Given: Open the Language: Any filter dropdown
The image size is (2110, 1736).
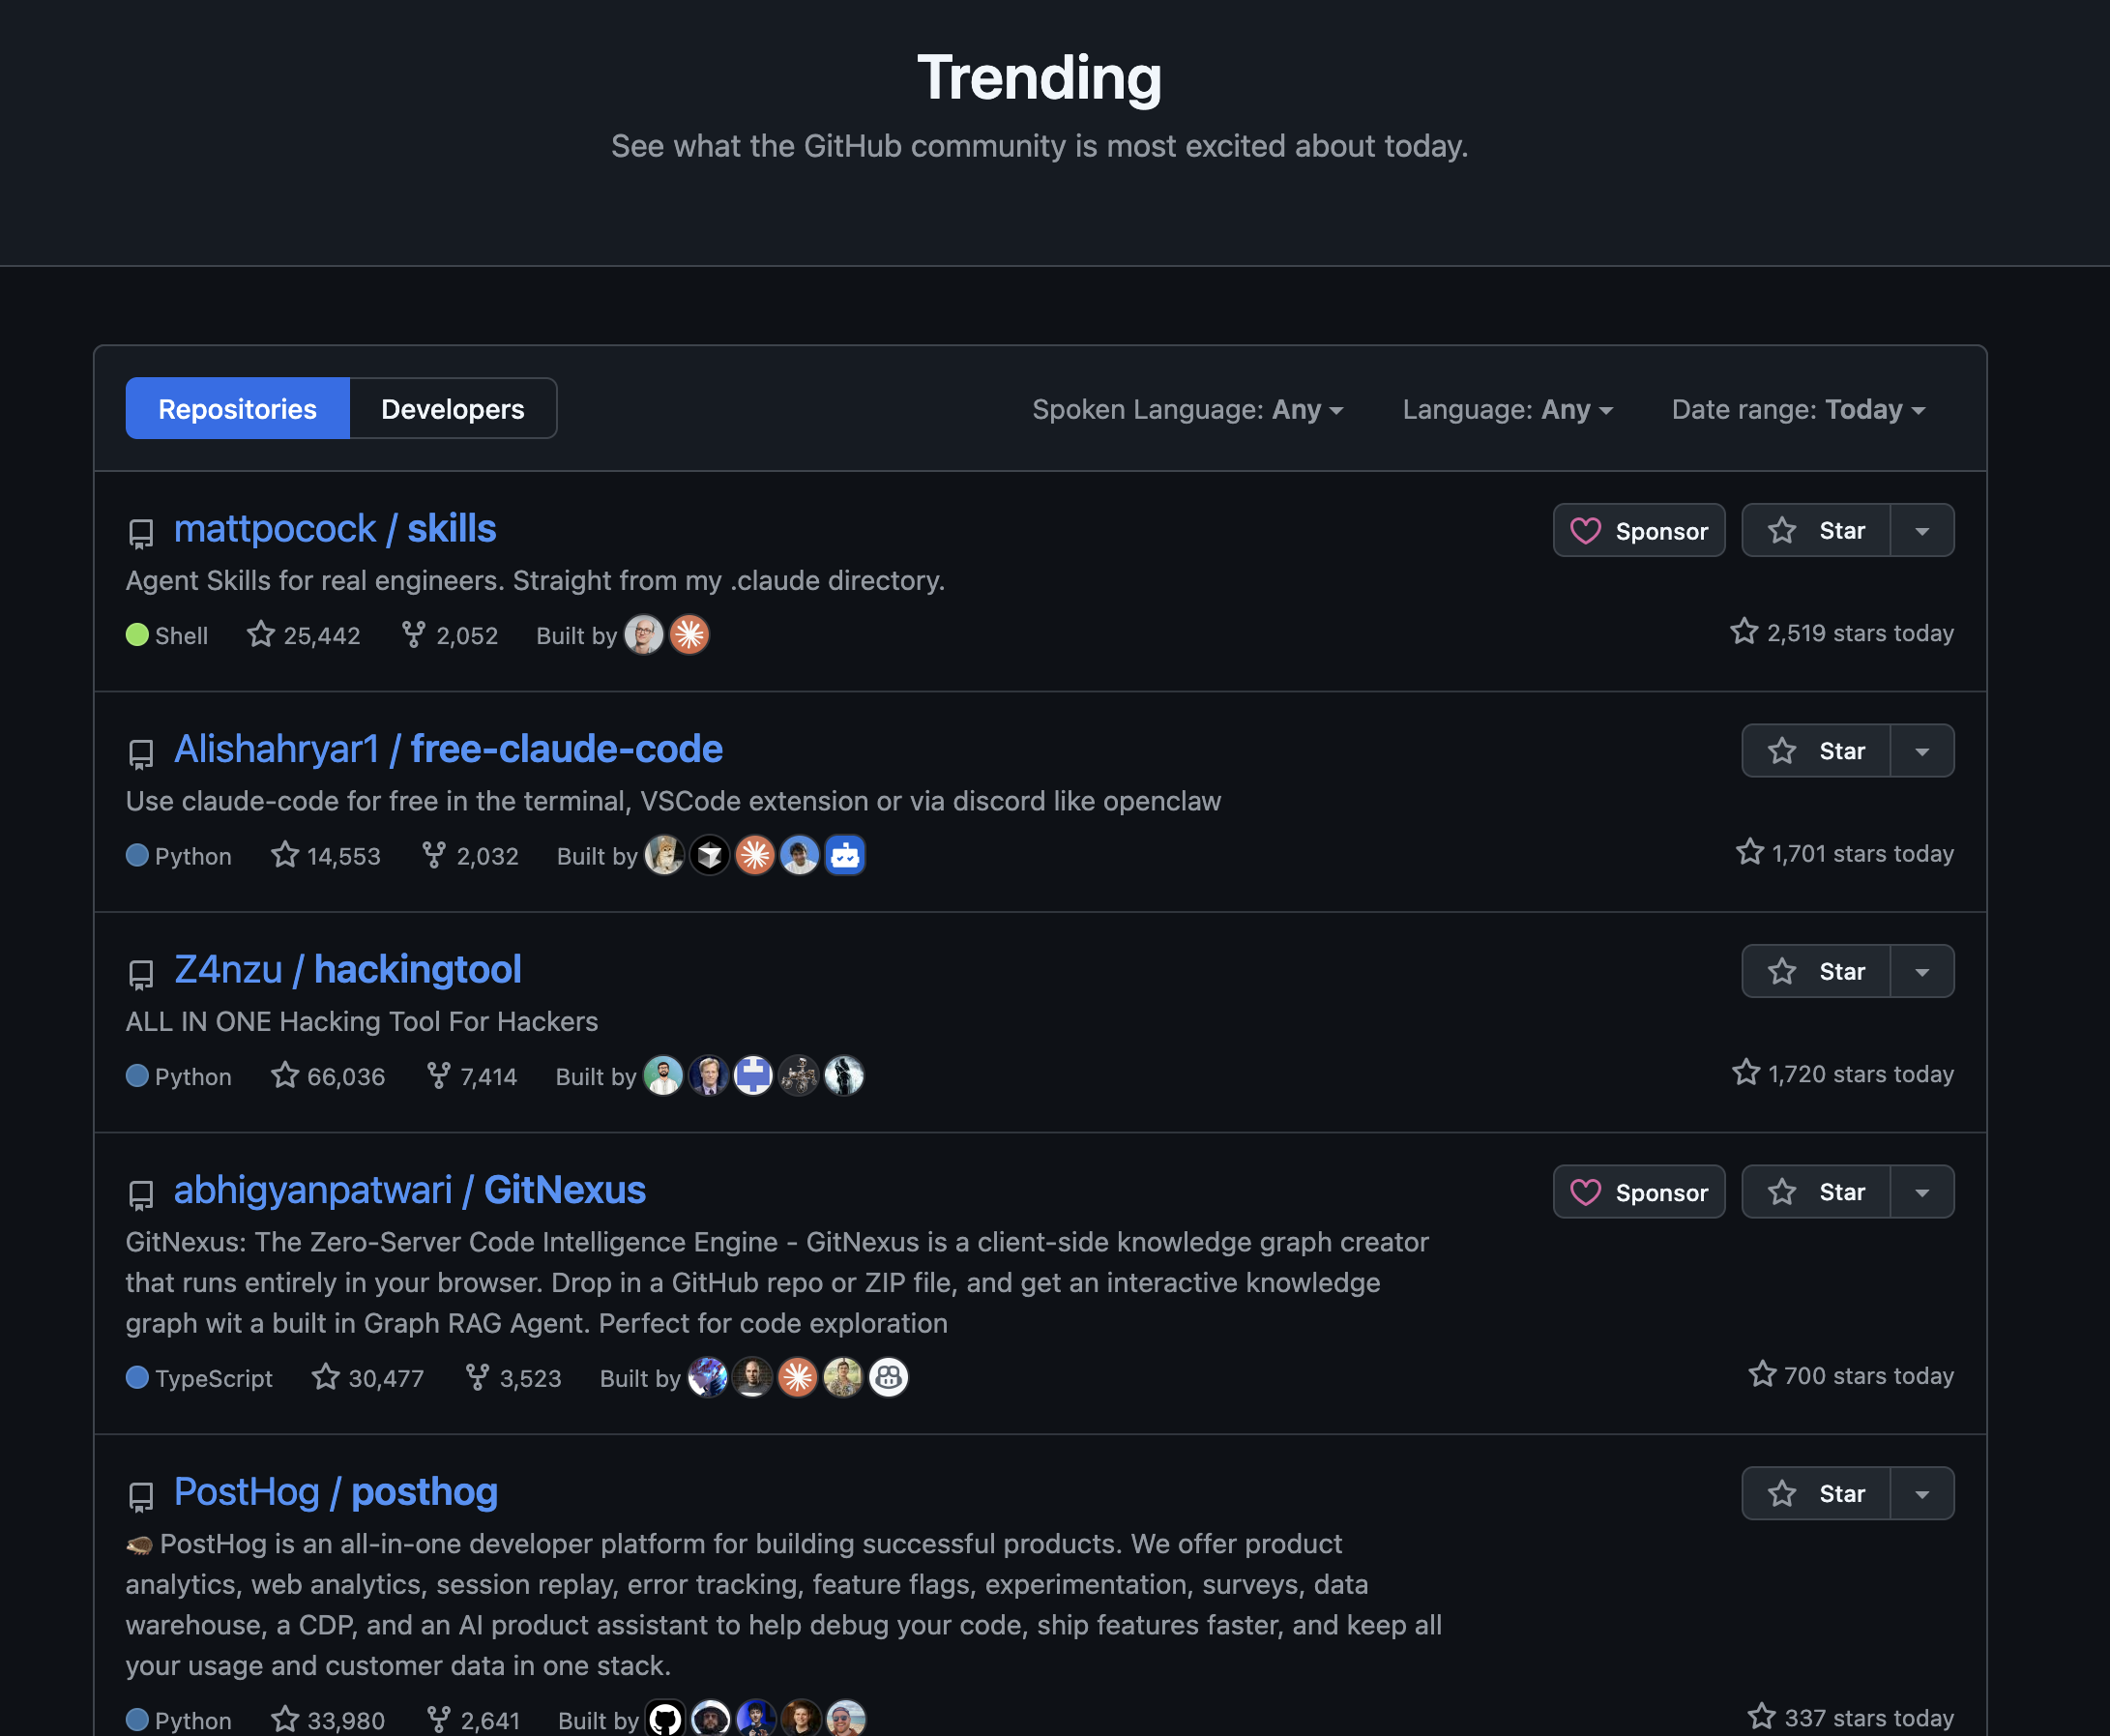Looking at the screenshot, I should [1507, 410].
